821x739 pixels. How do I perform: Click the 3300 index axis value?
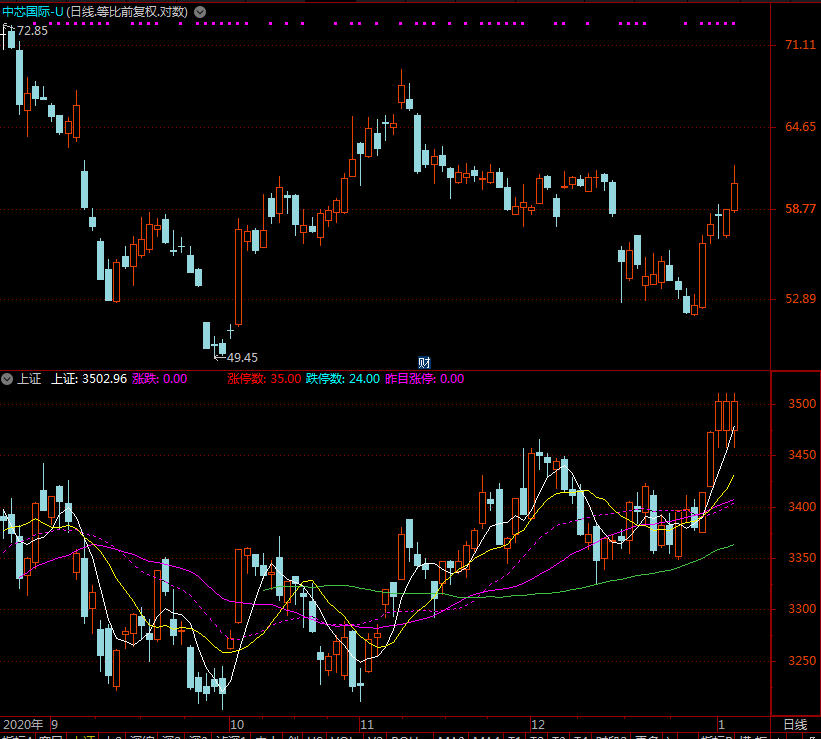click(802, 609)
